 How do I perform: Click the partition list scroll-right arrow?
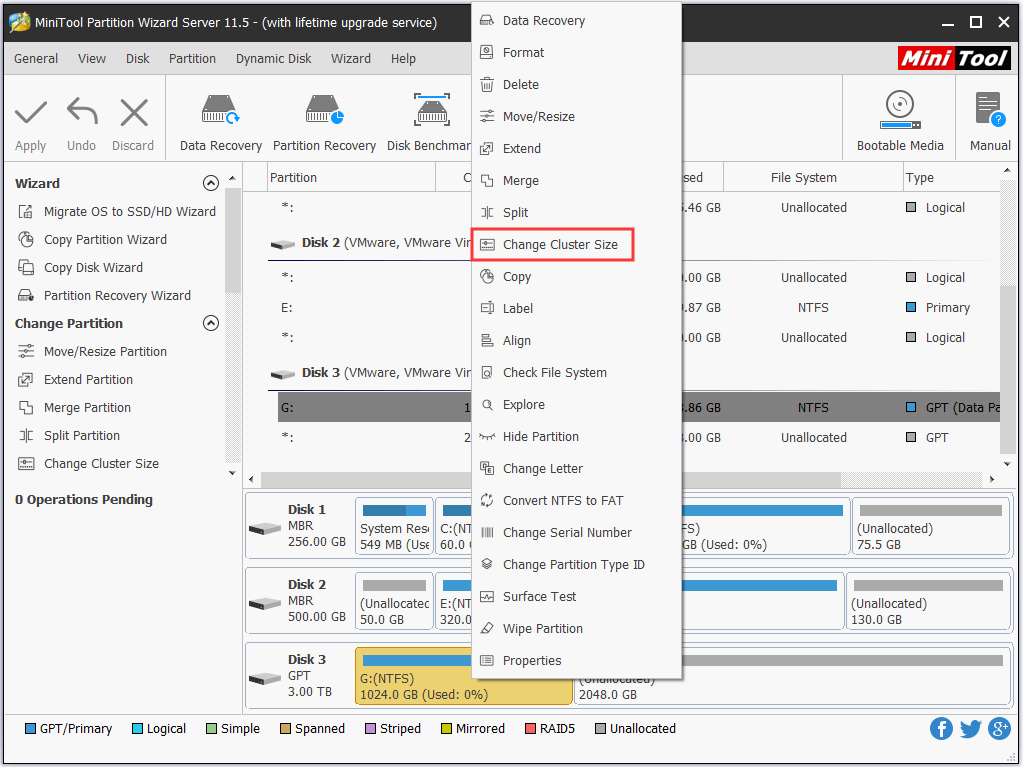[x=992, y=479]
